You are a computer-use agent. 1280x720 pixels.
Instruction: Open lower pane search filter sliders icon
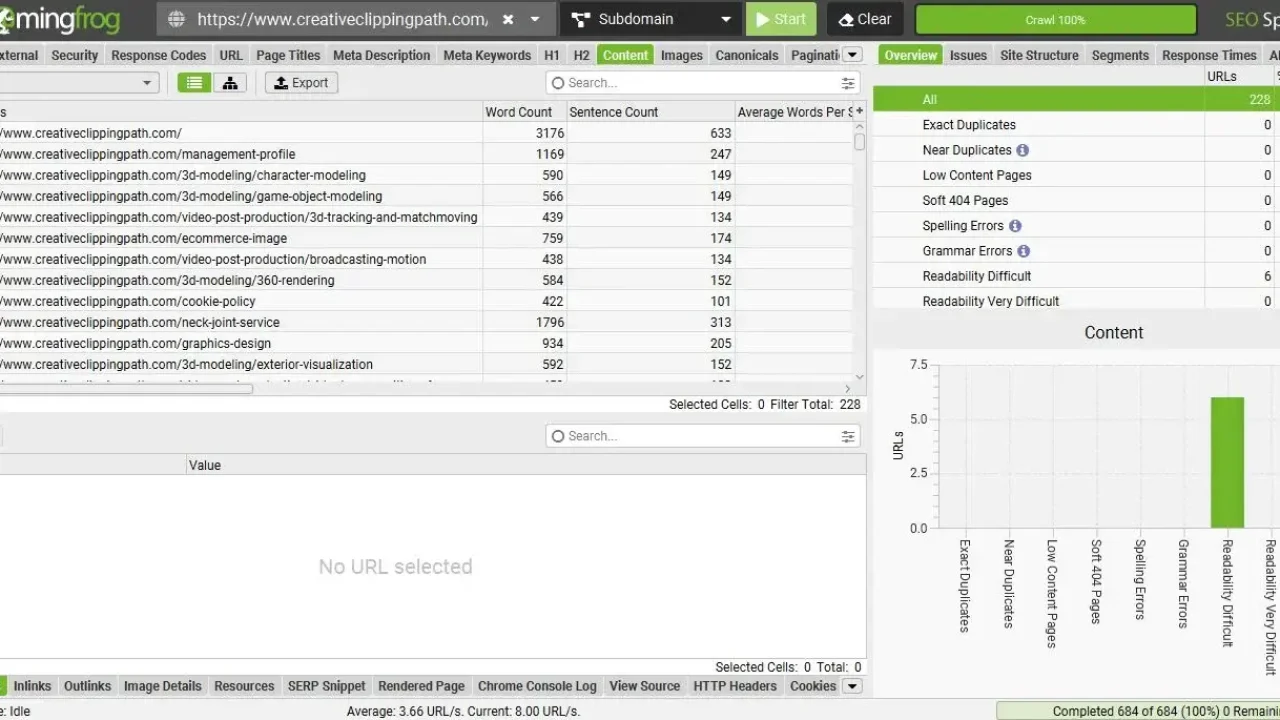coord(847,436)
